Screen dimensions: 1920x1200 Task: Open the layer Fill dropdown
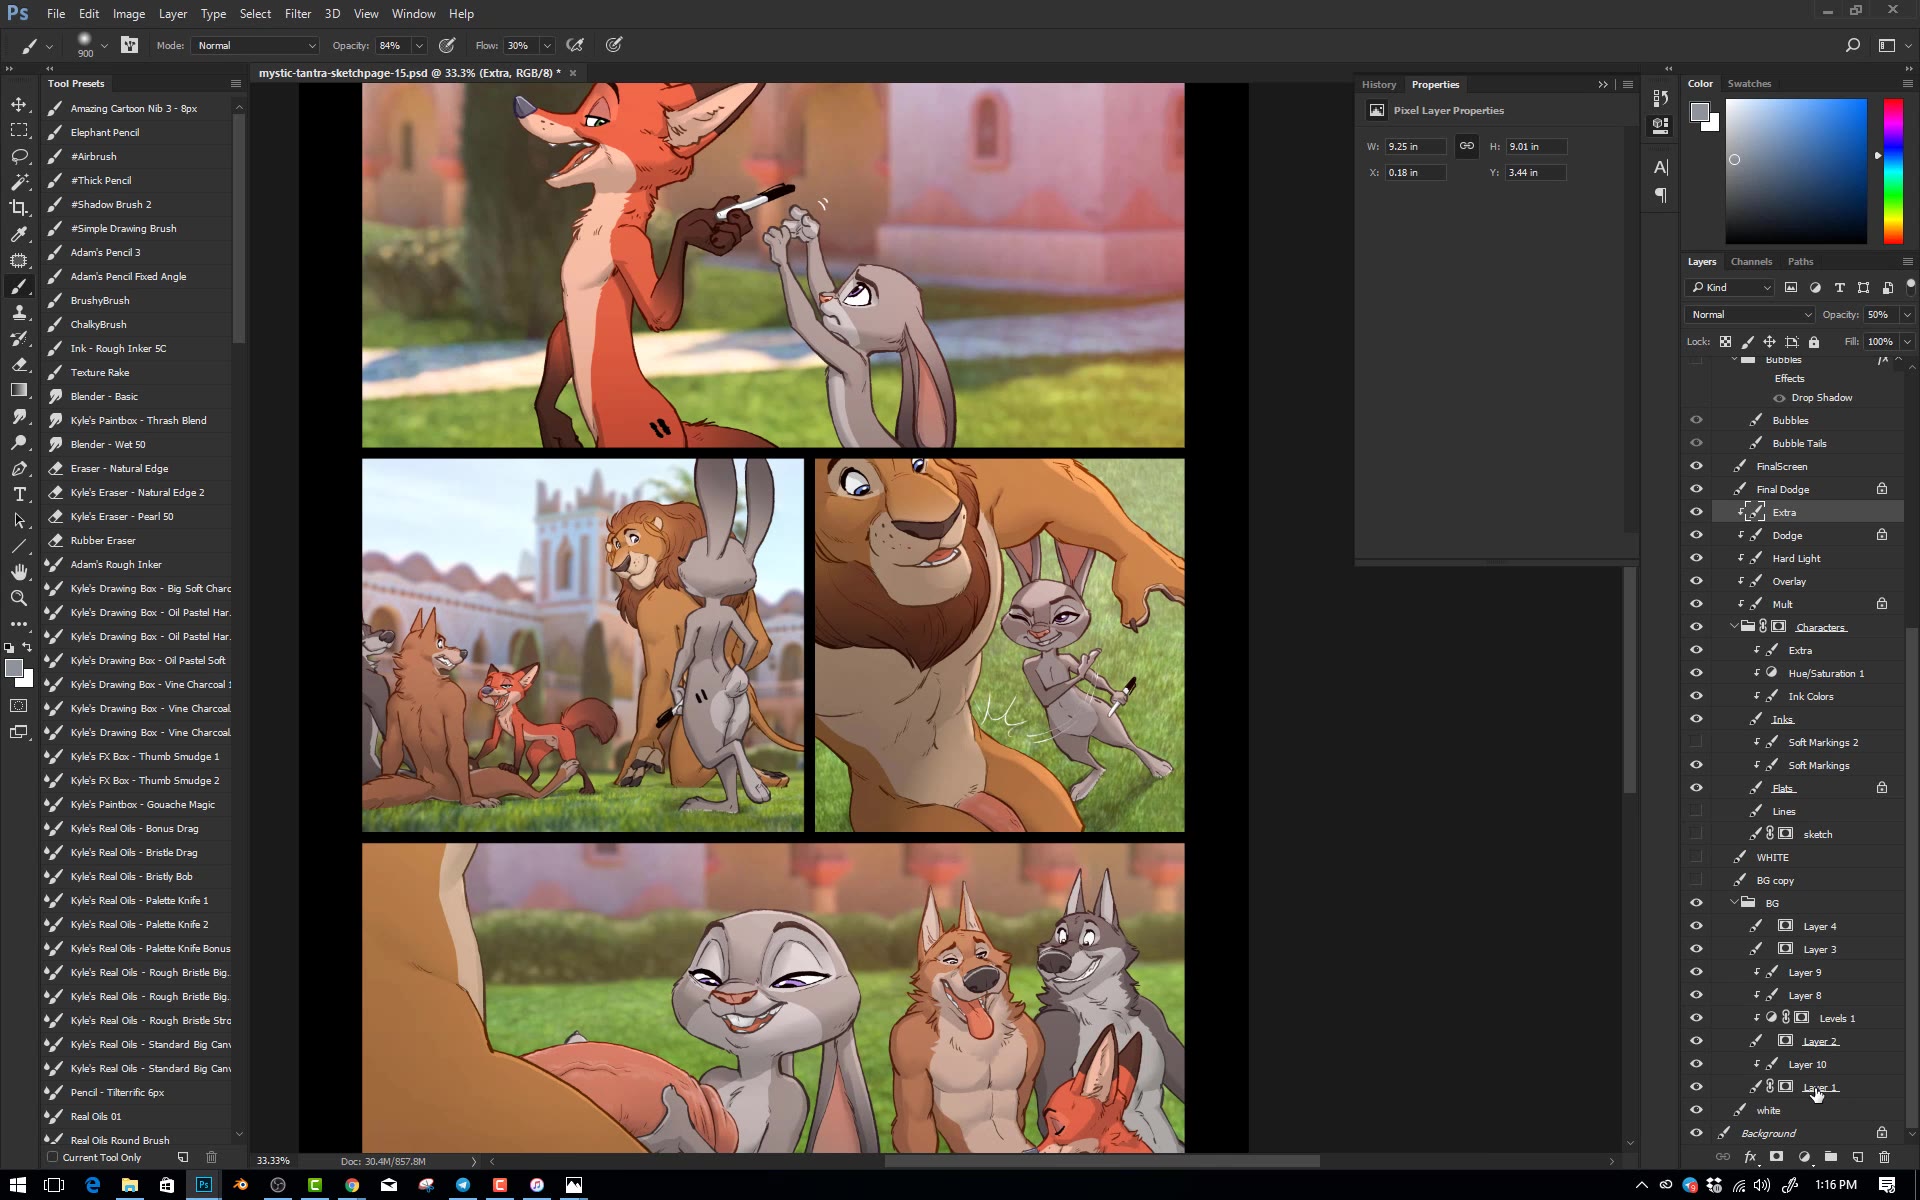pos(1907,342)
